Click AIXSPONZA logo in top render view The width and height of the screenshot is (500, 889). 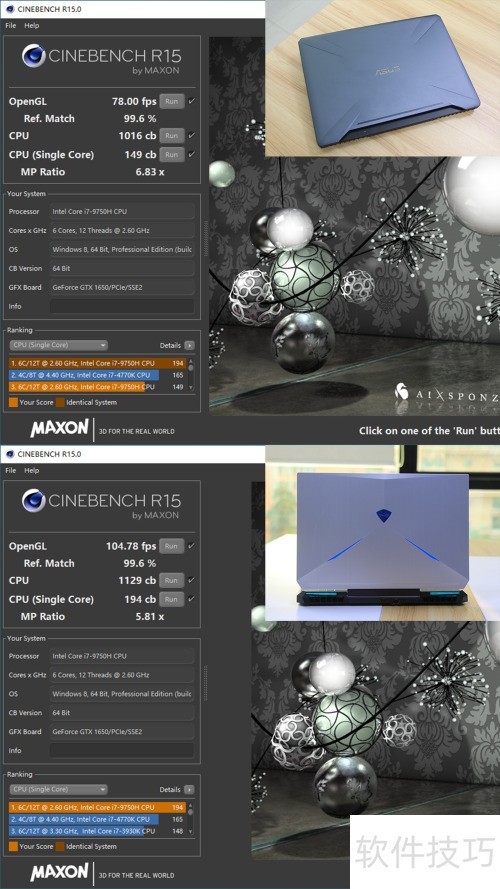point(447,392)
